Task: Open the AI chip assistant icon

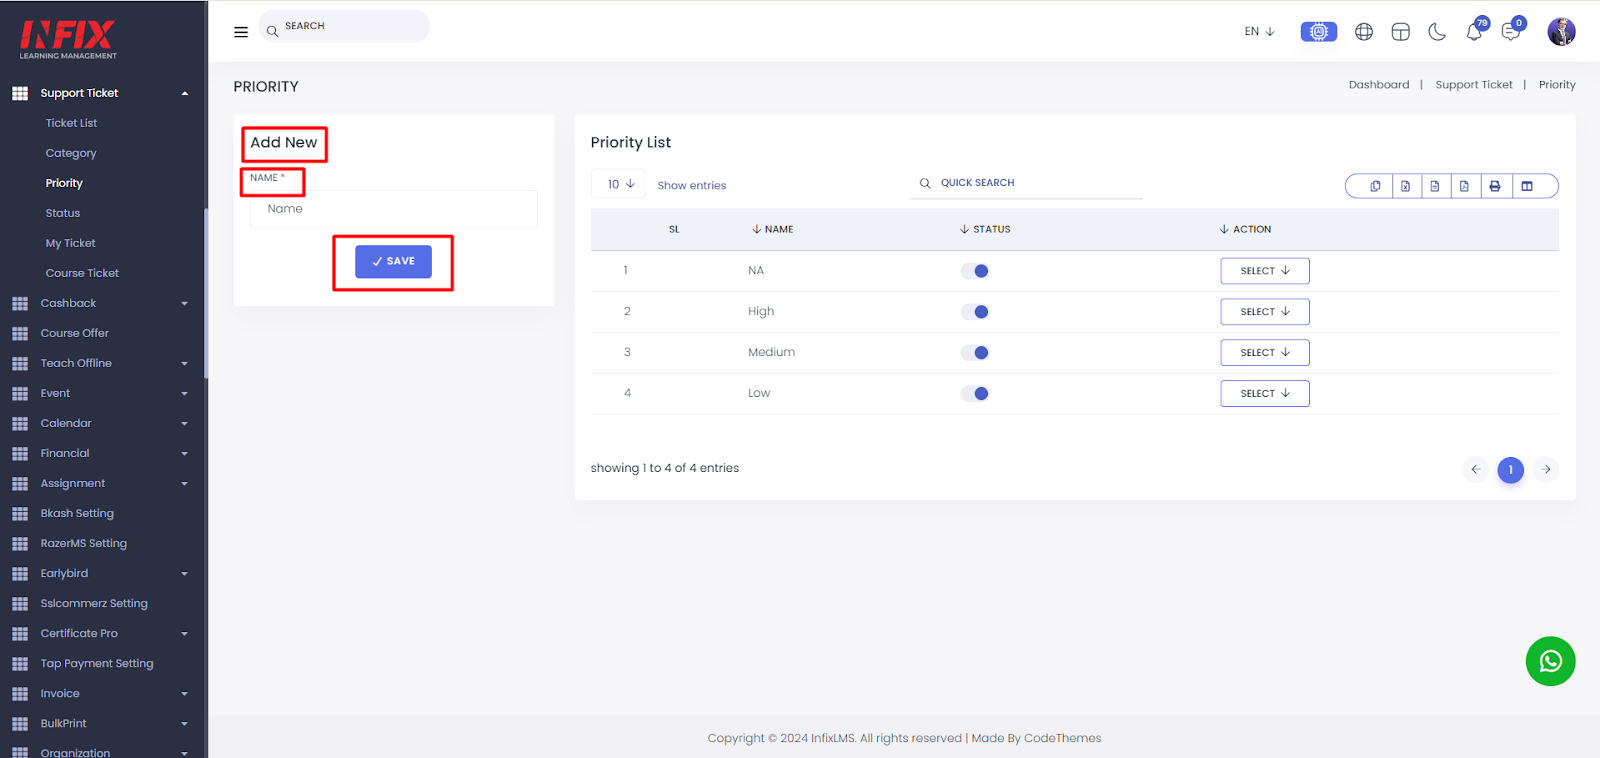Action: (1318, 32)
